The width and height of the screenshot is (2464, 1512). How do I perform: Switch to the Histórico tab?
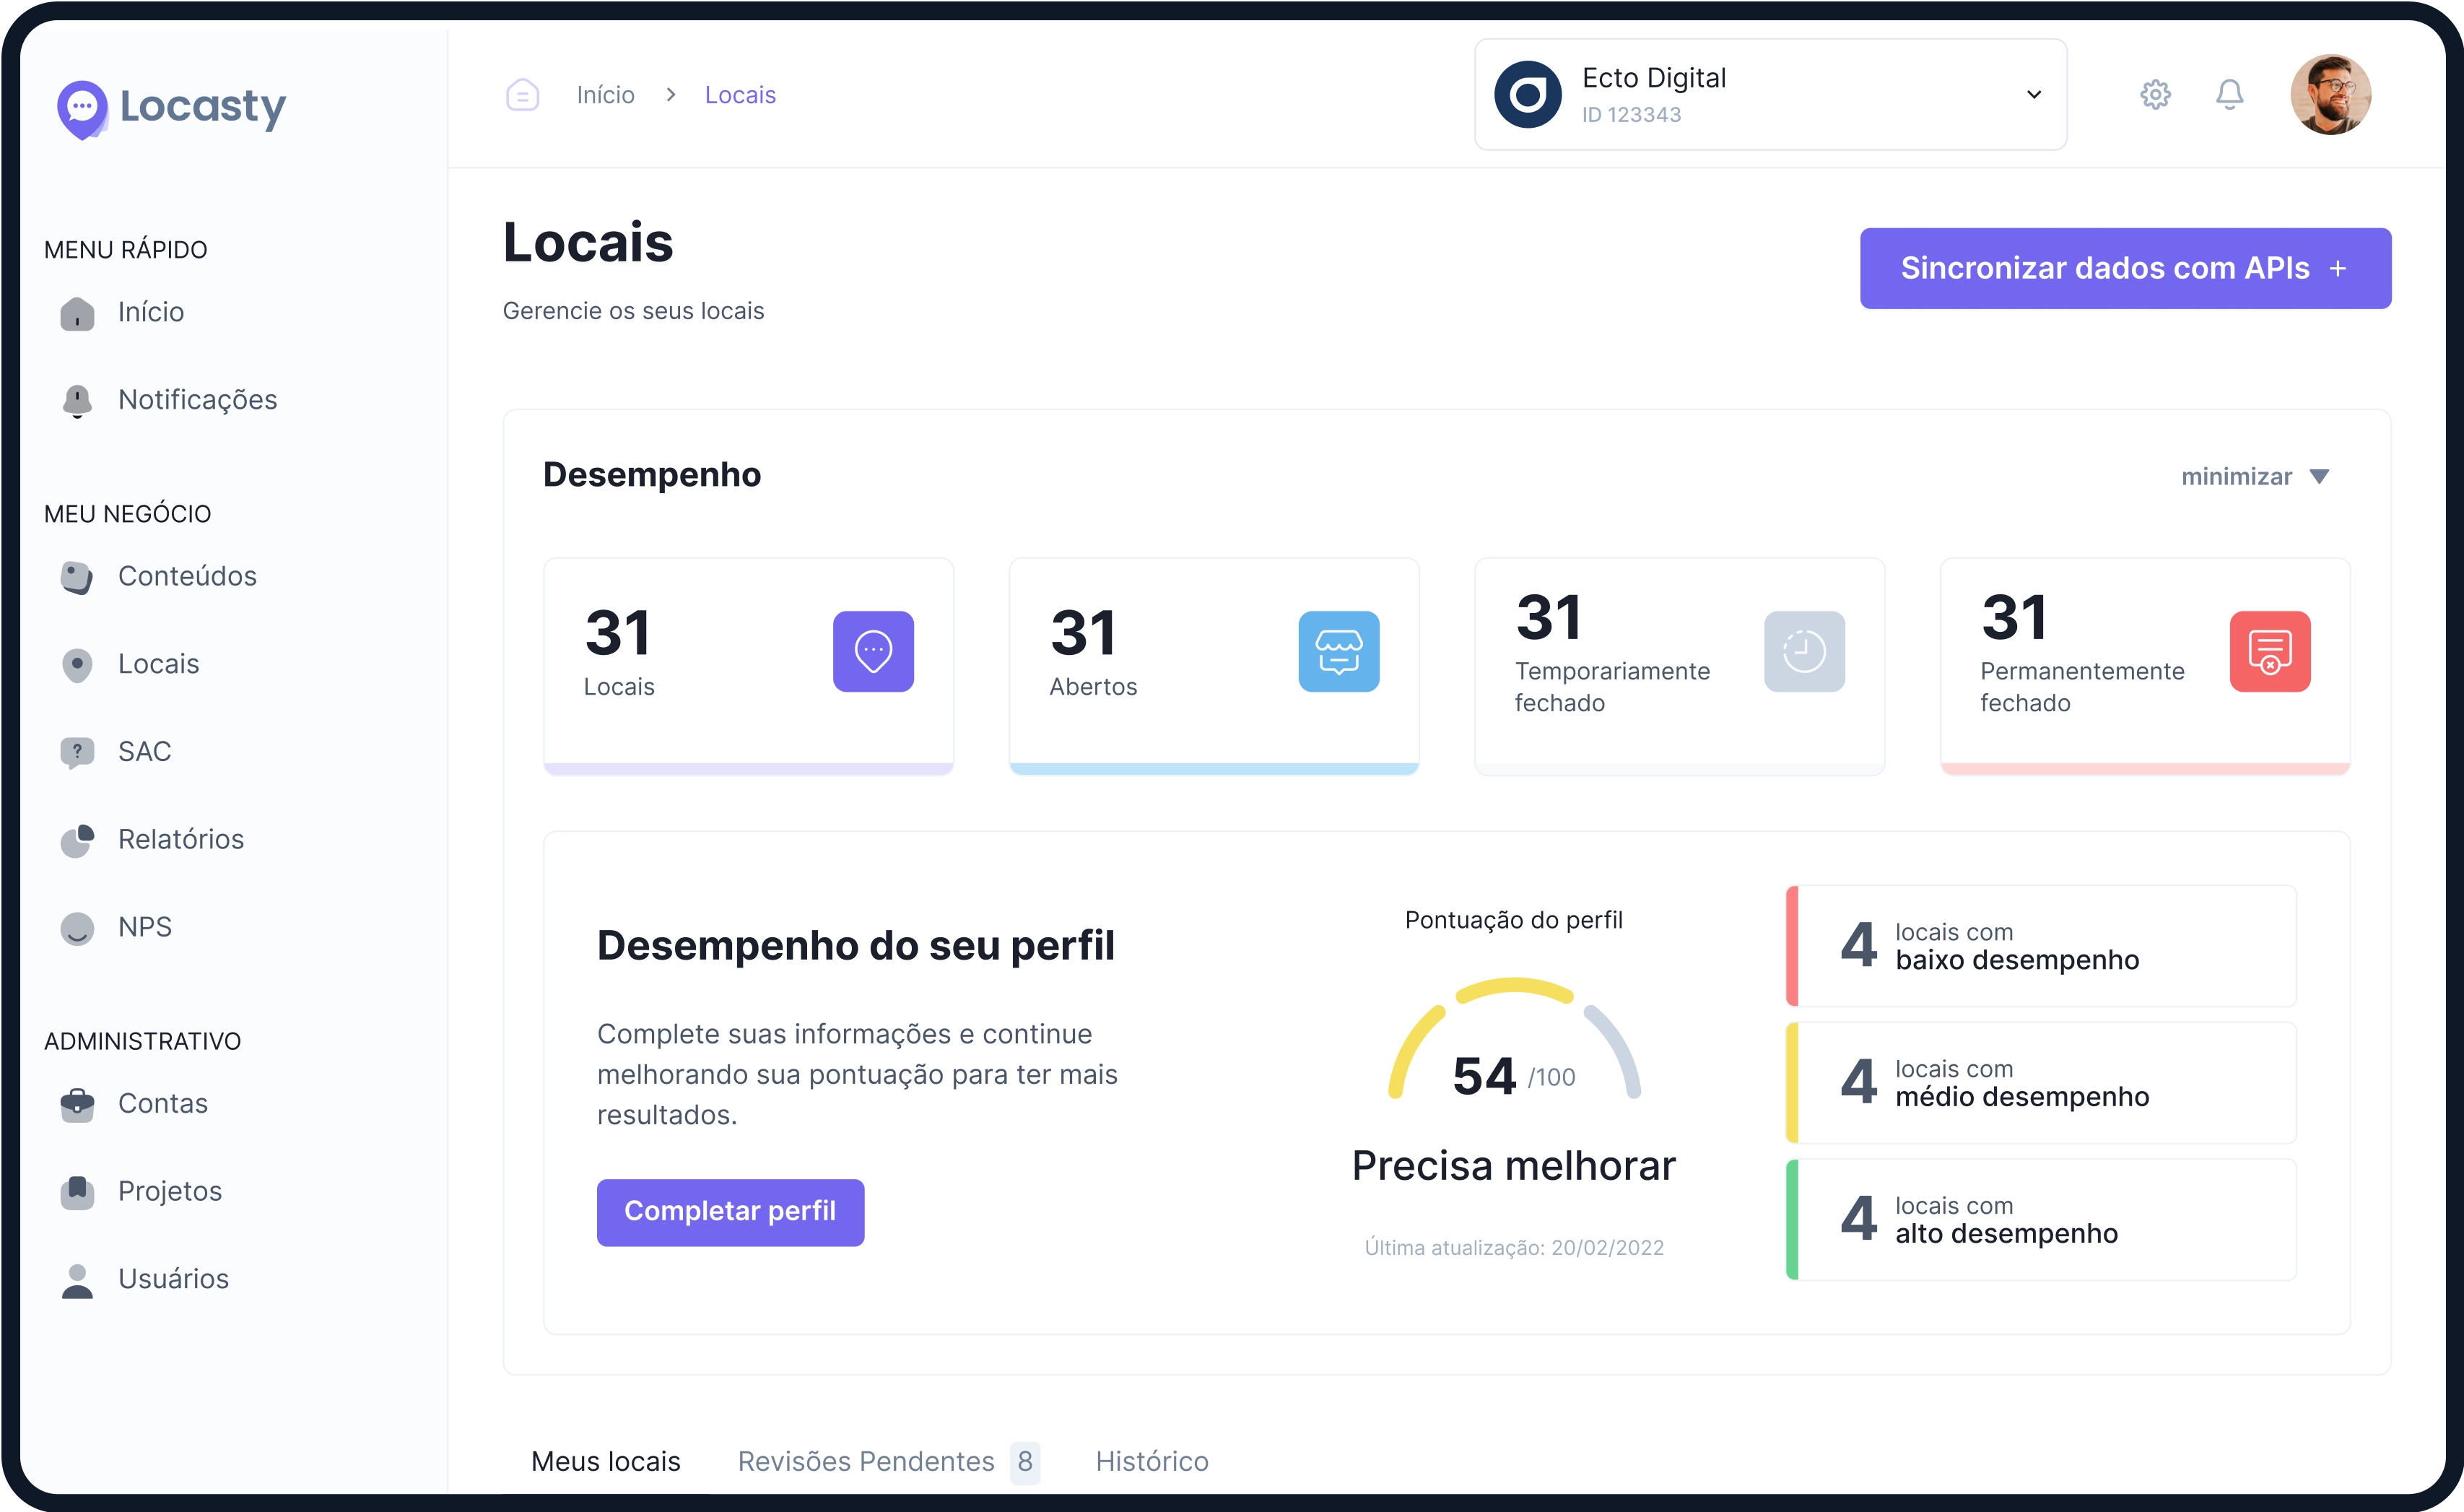click(x=1151, y=1461)
